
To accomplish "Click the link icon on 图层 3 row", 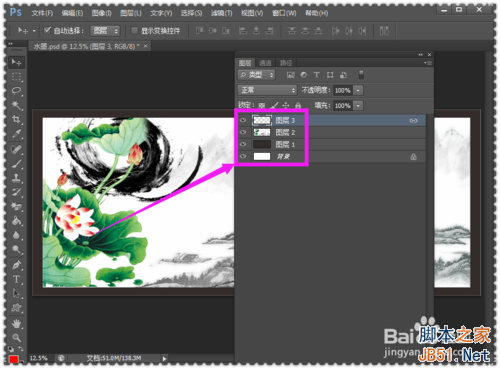I will click(413, 121).
